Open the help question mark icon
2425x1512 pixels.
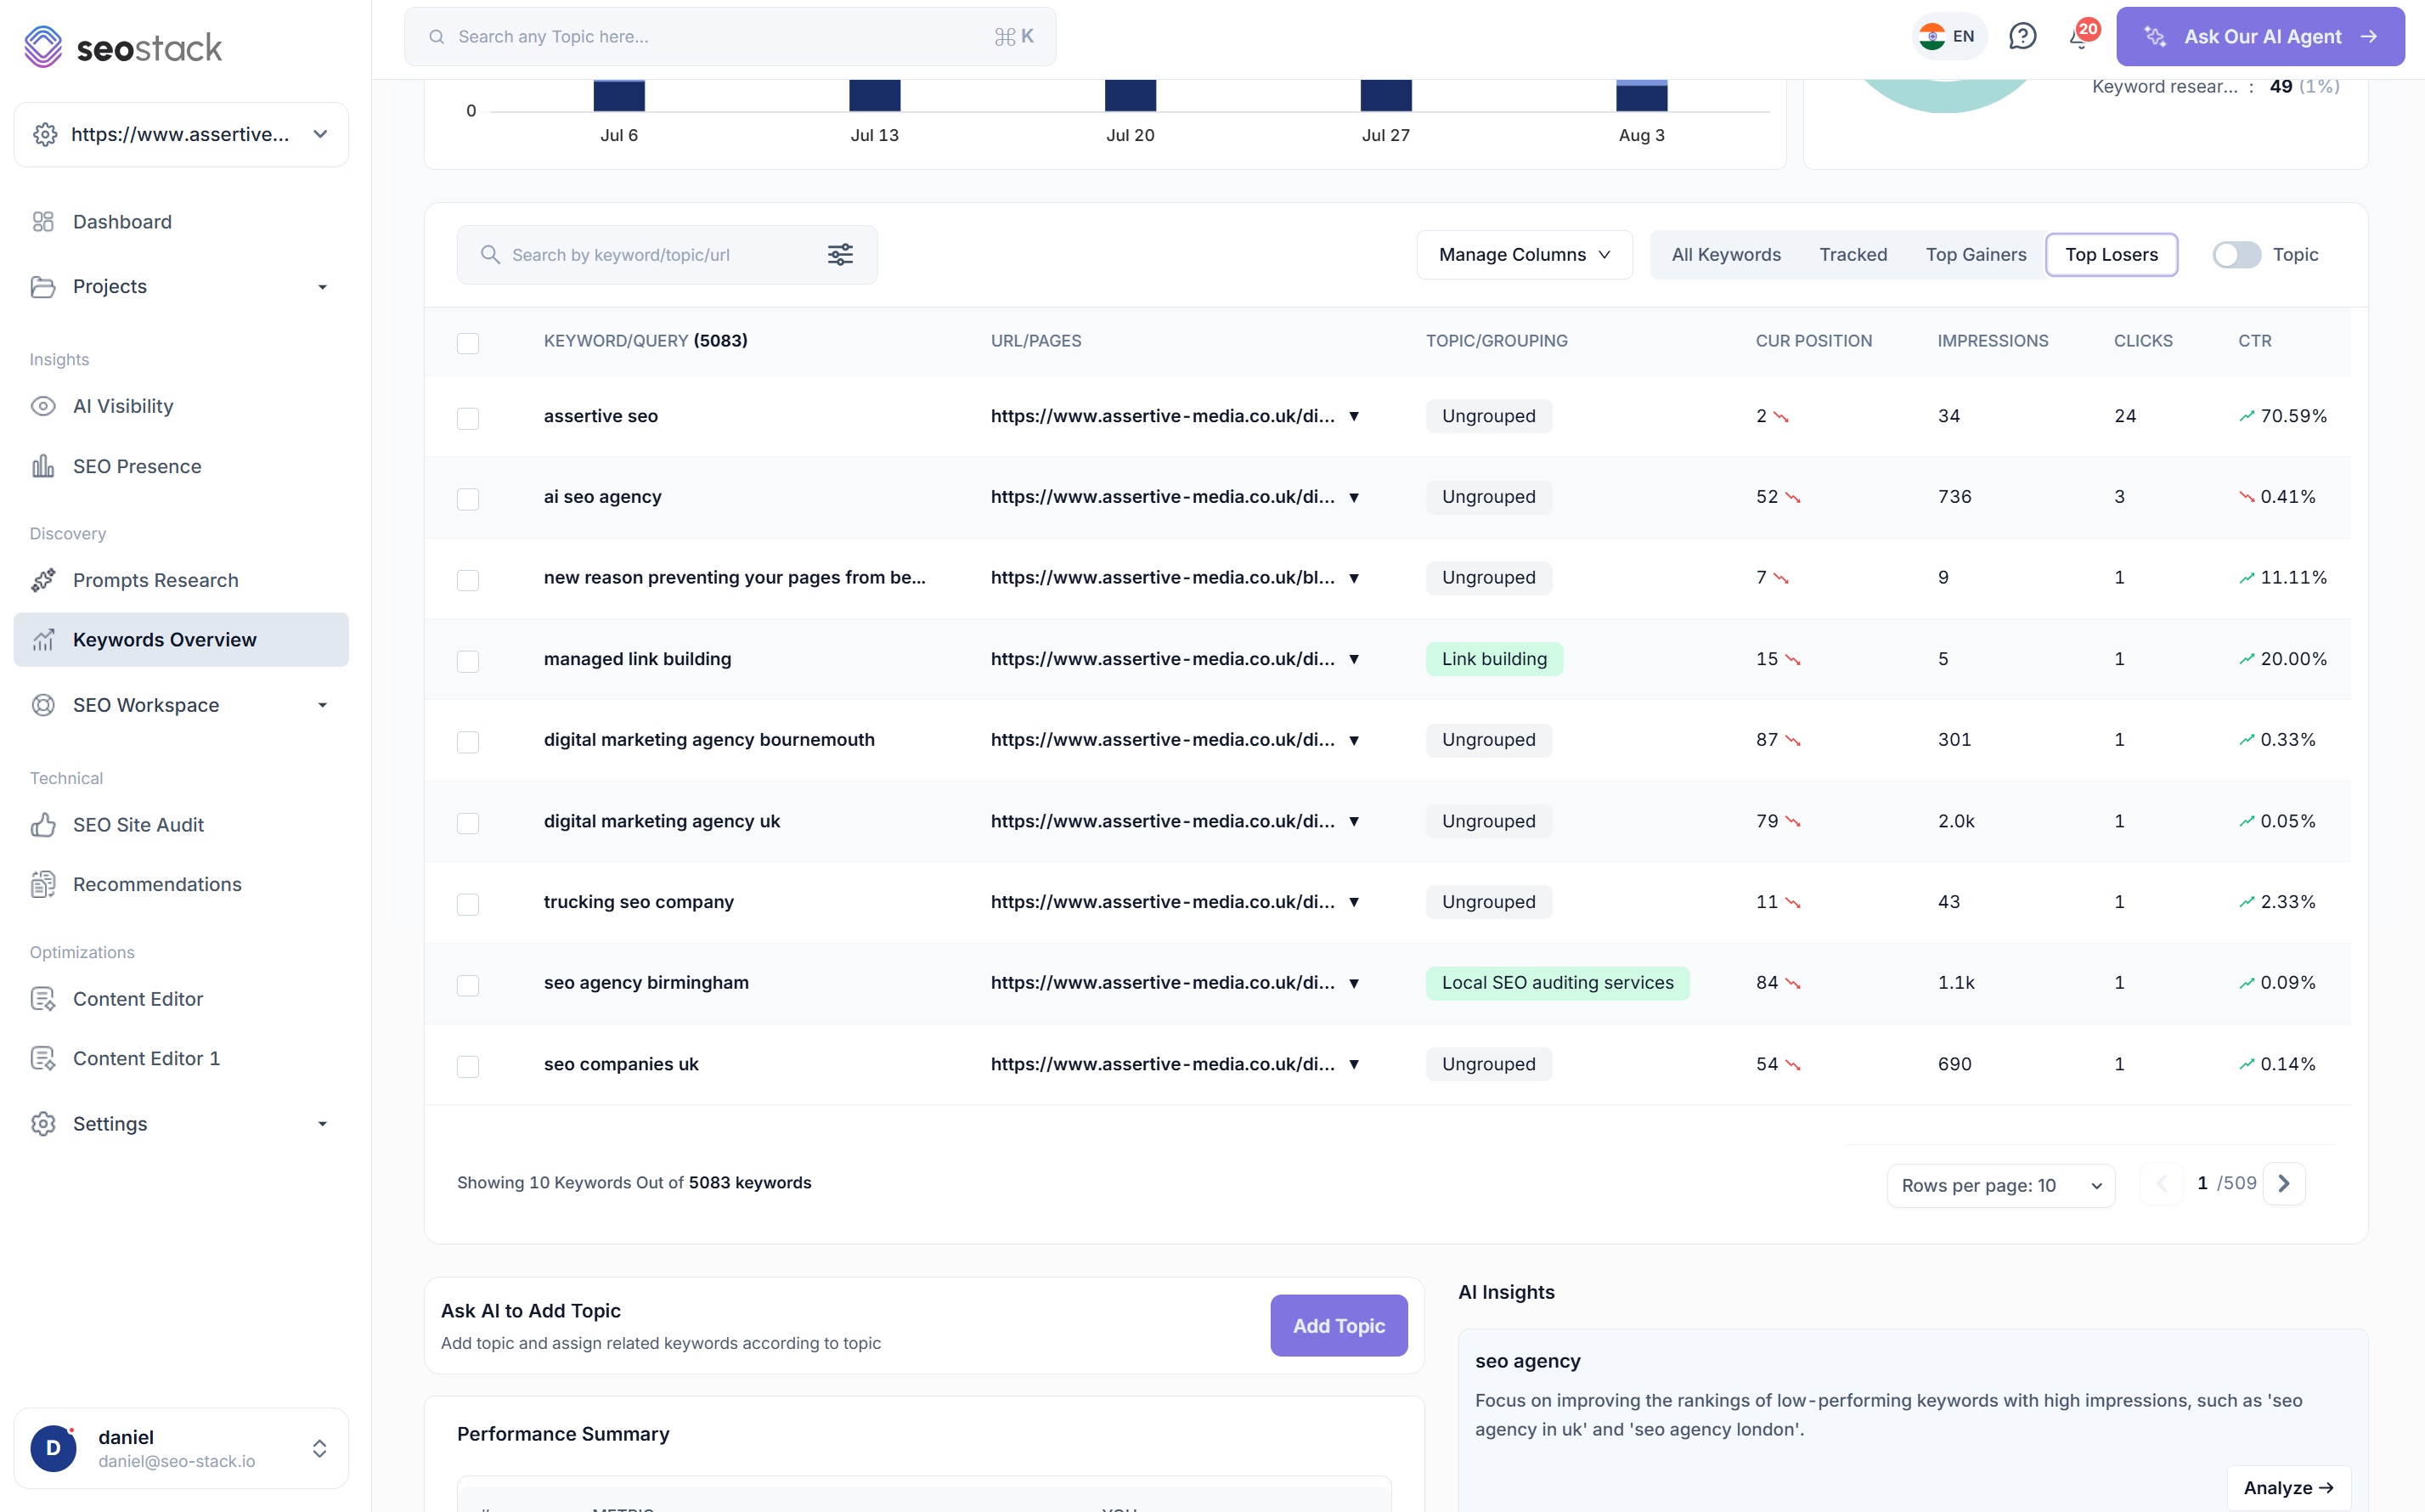pyautogui.click(x=2022, y=37)
